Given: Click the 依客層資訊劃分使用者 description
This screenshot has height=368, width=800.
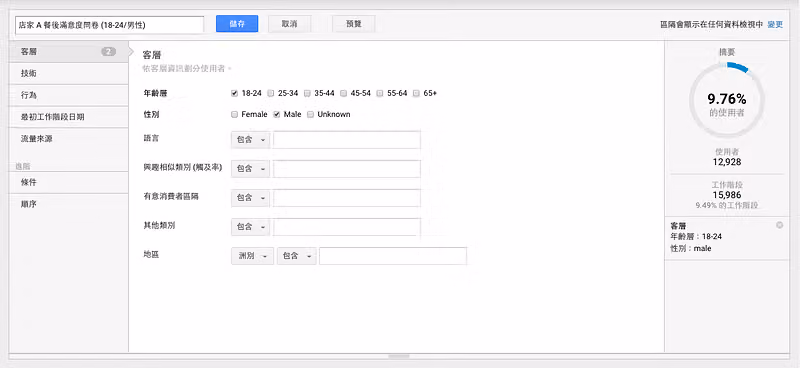Looking at the screenshot, I should pyautogui.click(x=187, y=68).
